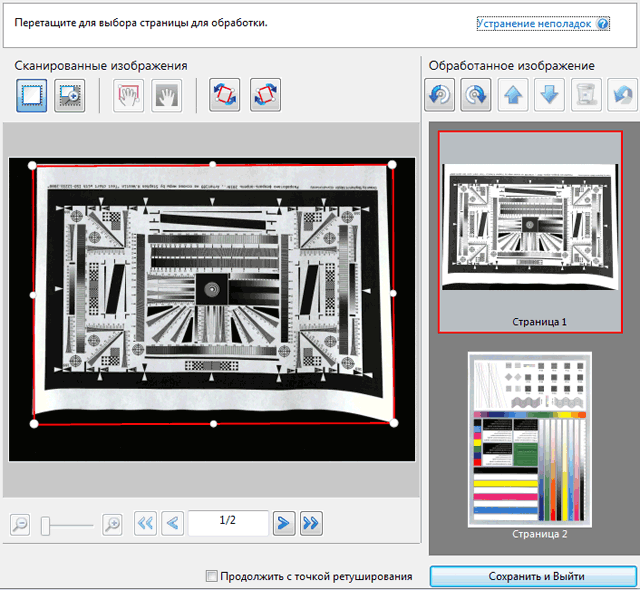Screen dimensions: 640x590
Task: Delete the selected processed page
Action: 584,96
